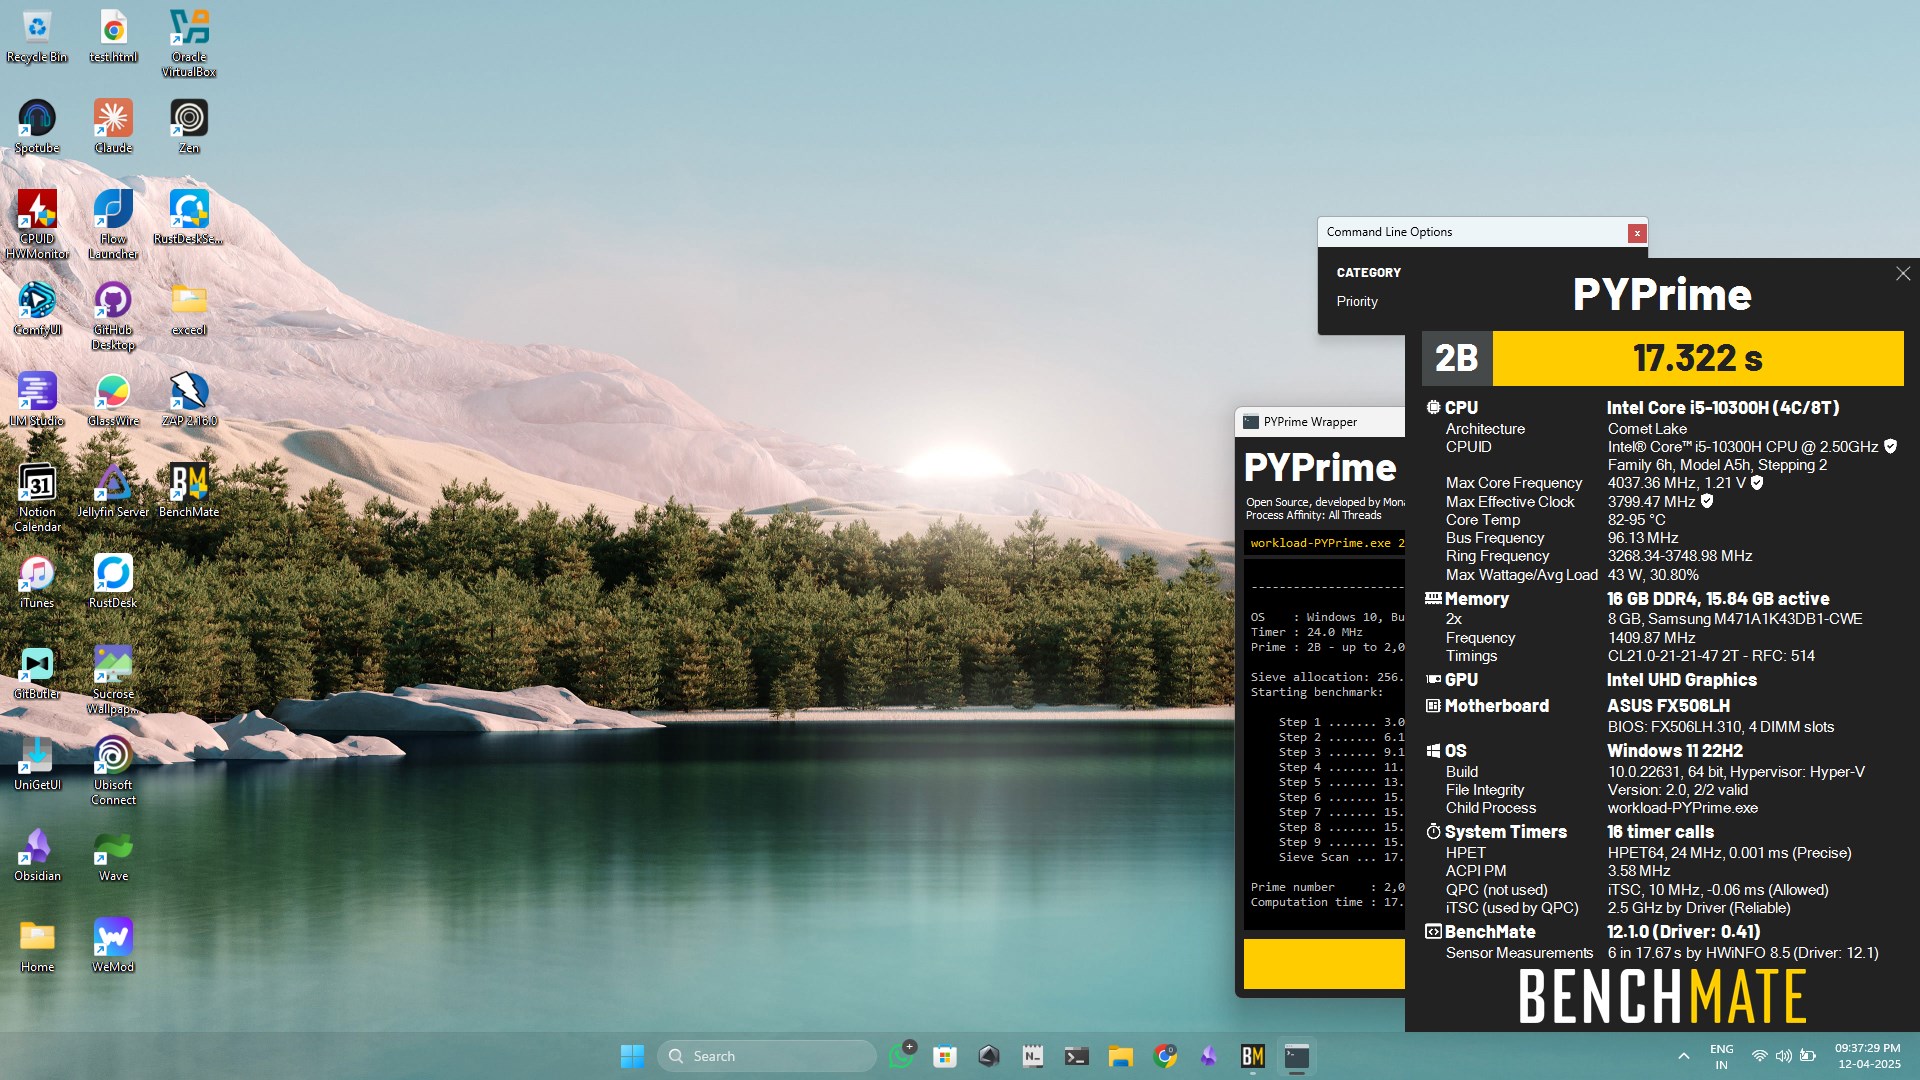Launch WeMod desktop shortcut

(113, 946)
